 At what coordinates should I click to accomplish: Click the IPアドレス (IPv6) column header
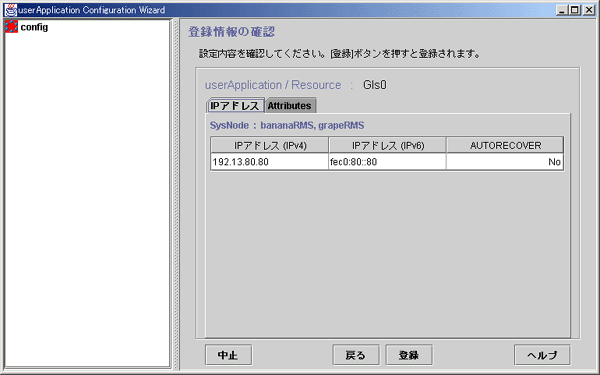tap(388, 145)
